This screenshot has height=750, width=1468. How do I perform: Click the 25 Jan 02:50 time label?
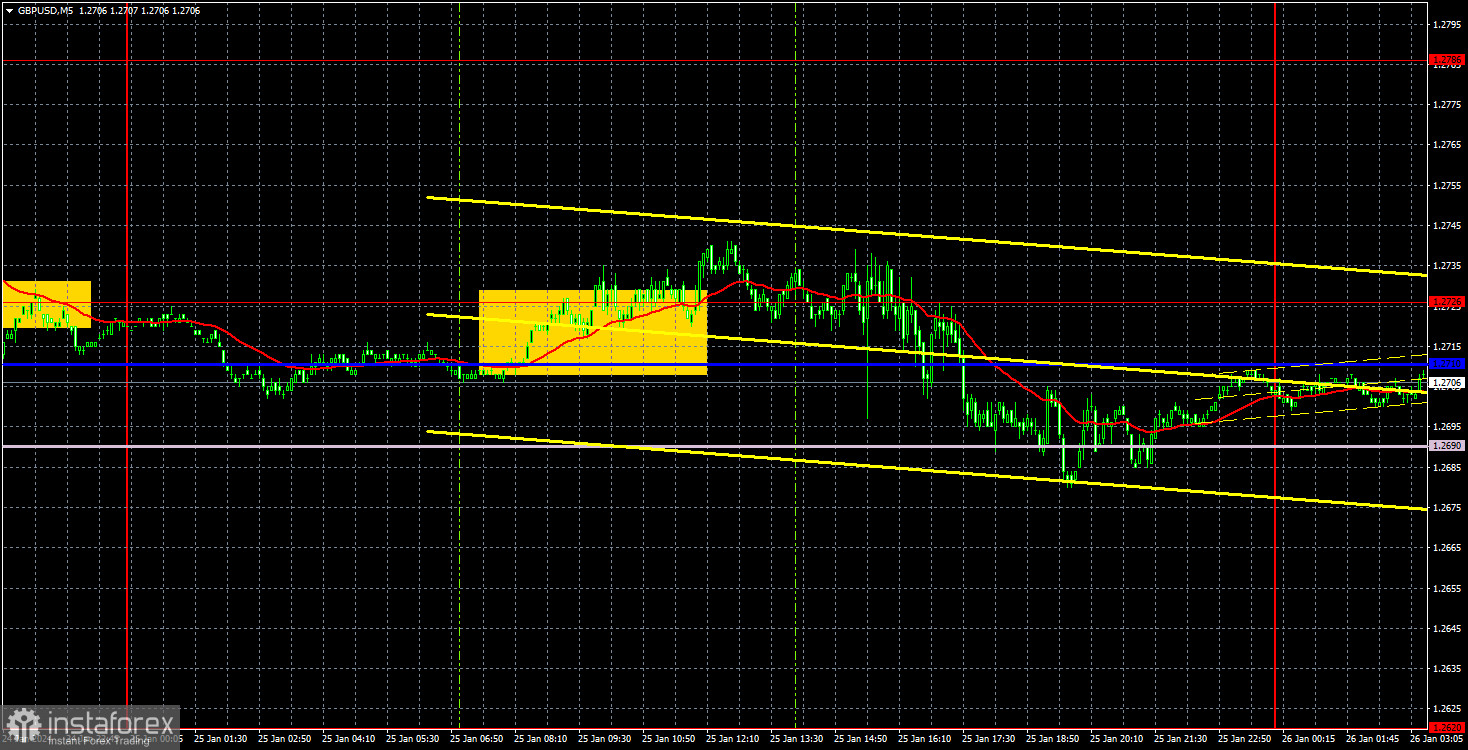[x=284, y=739]
